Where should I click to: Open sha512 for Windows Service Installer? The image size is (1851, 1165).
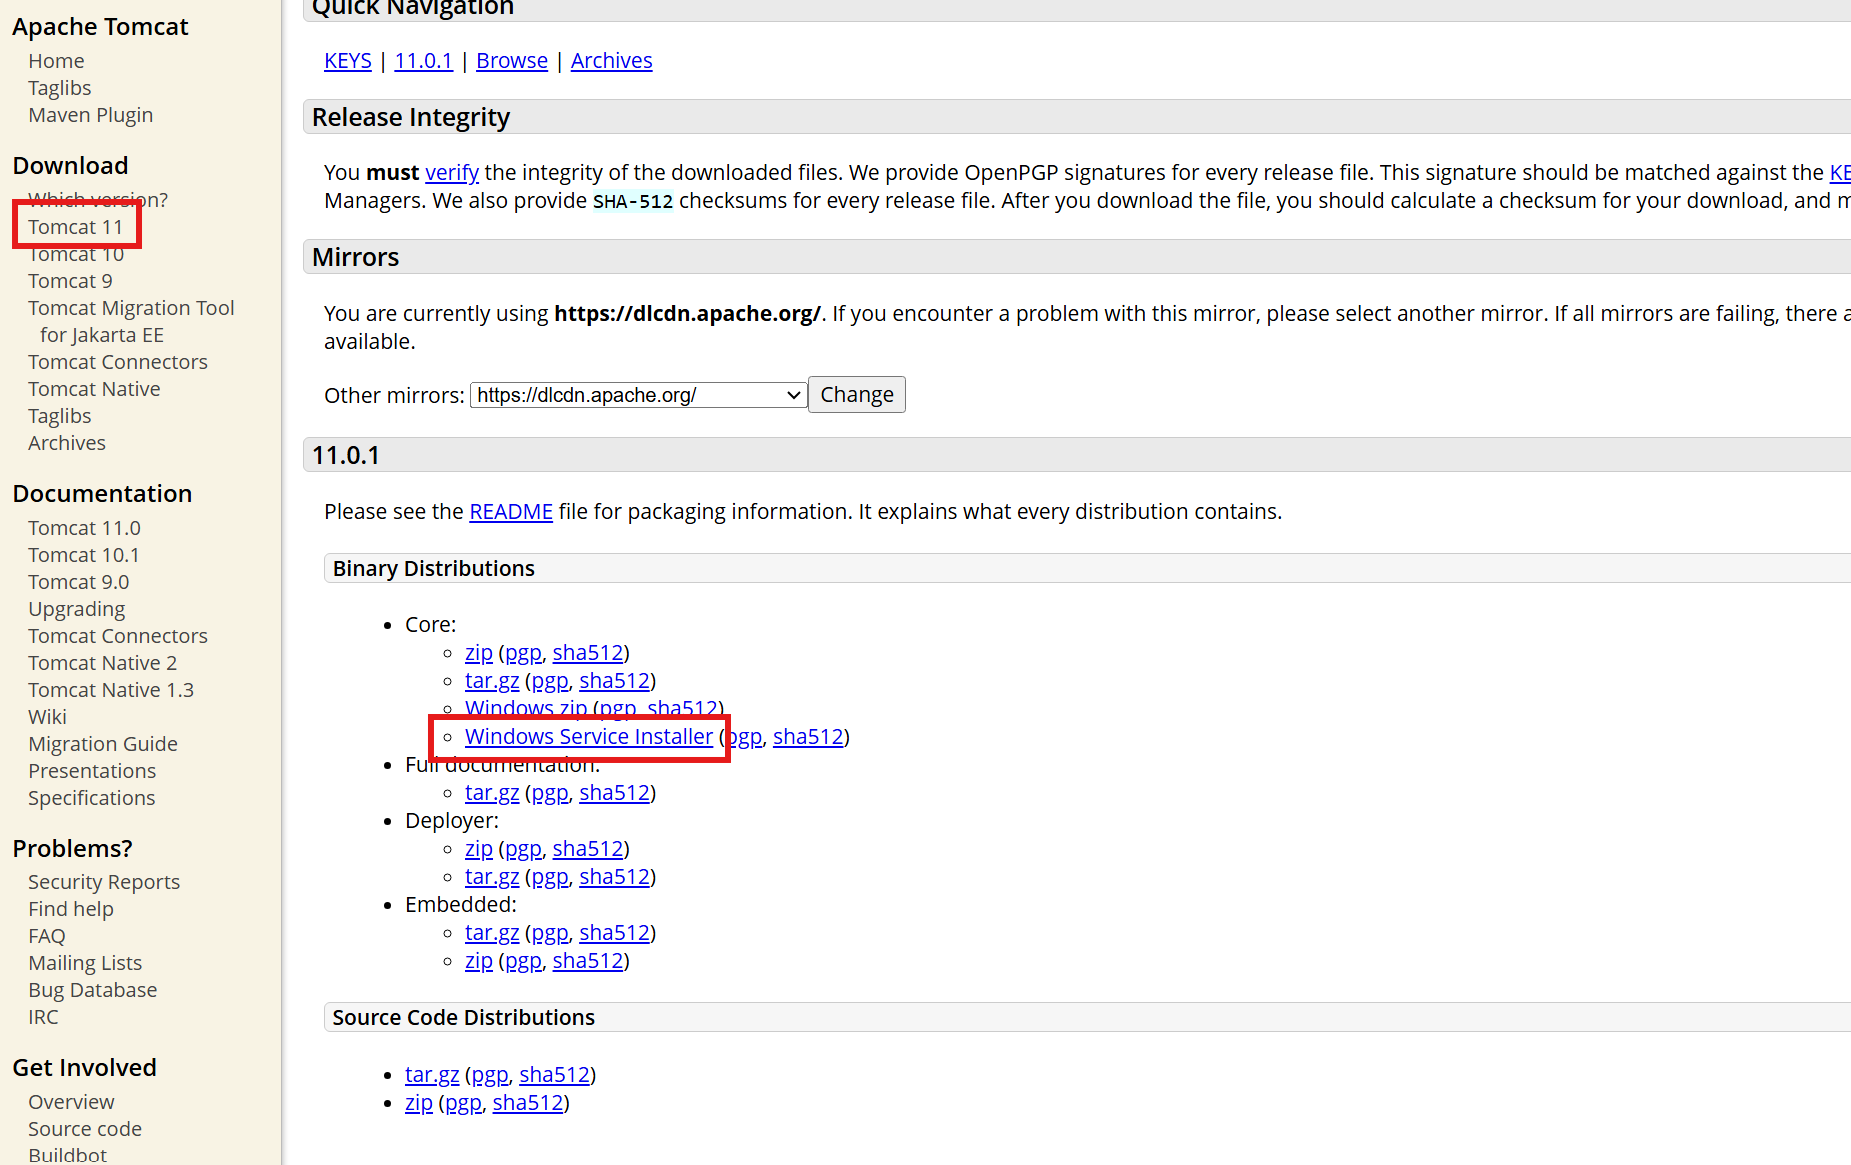click(808, 737)
